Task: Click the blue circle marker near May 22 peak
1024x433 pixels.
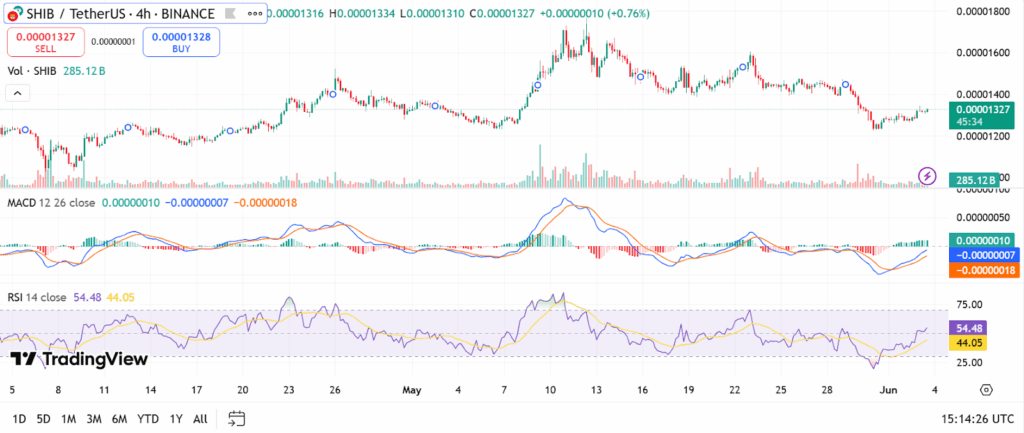Action: 743,67
